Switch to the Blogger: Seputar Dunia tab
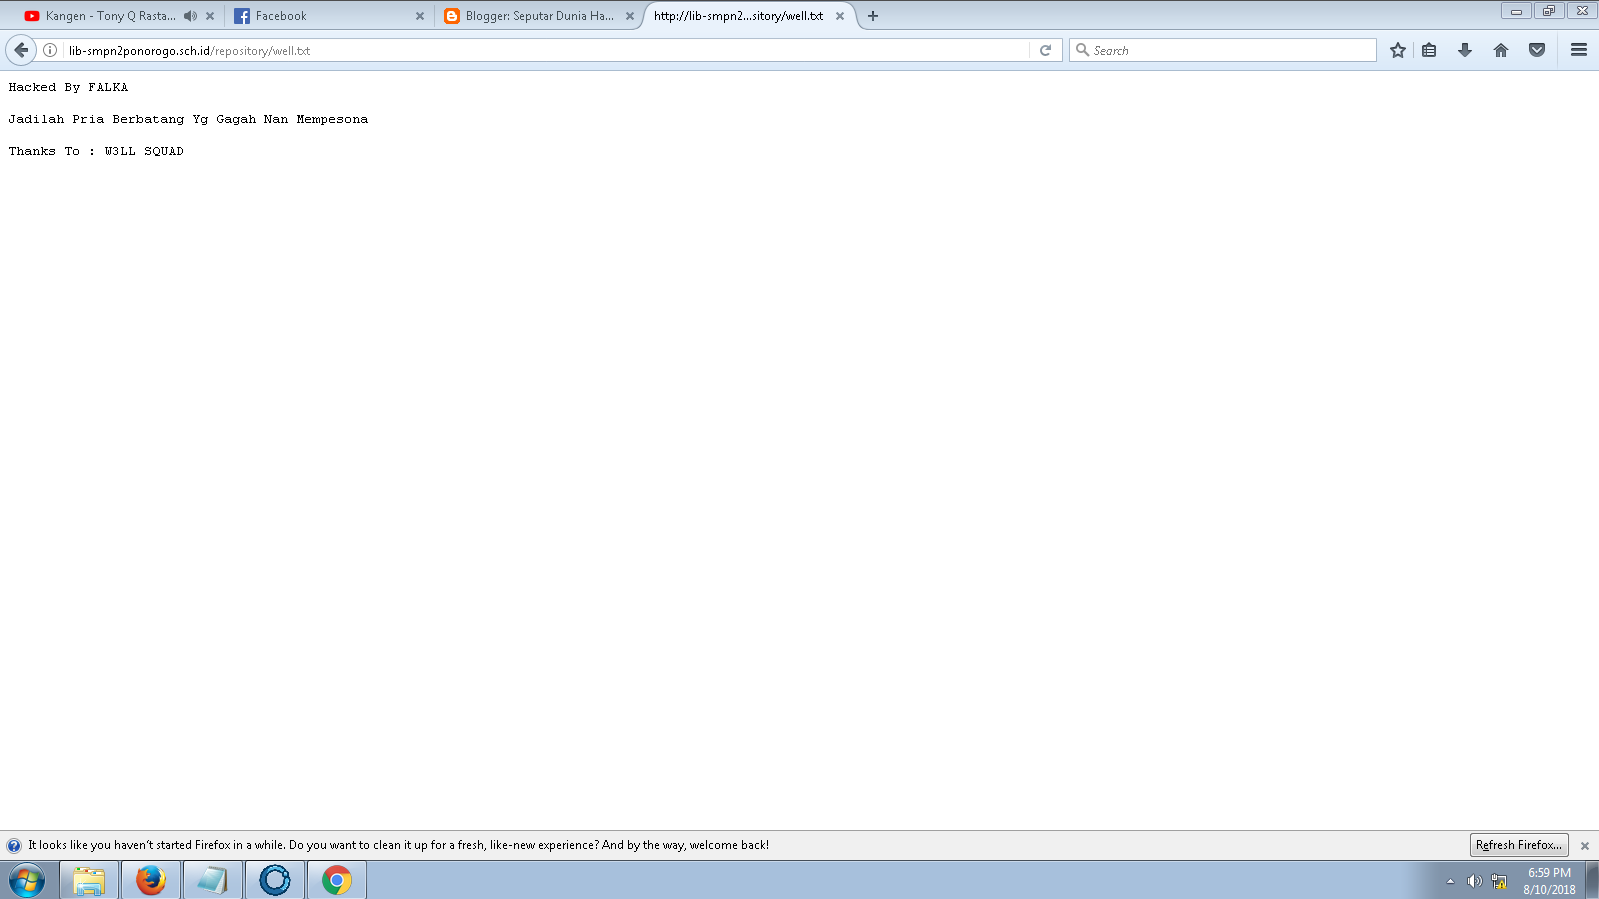The image size is (1599, 899). coord(540,16)
